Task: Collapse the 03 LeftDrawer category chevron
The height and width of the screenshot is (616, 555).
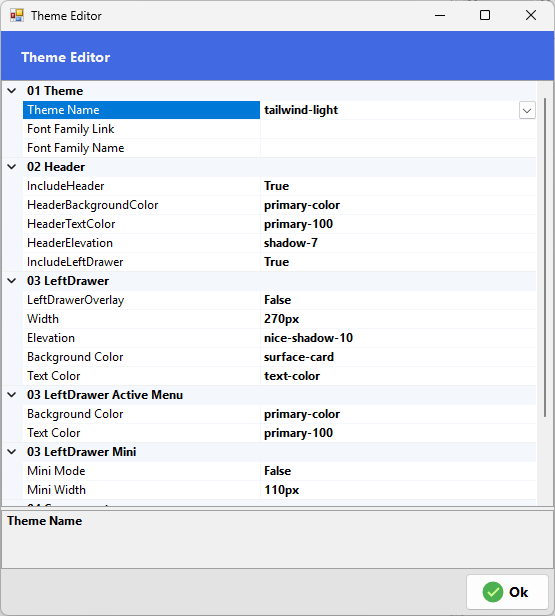Action: pos(12,281)
